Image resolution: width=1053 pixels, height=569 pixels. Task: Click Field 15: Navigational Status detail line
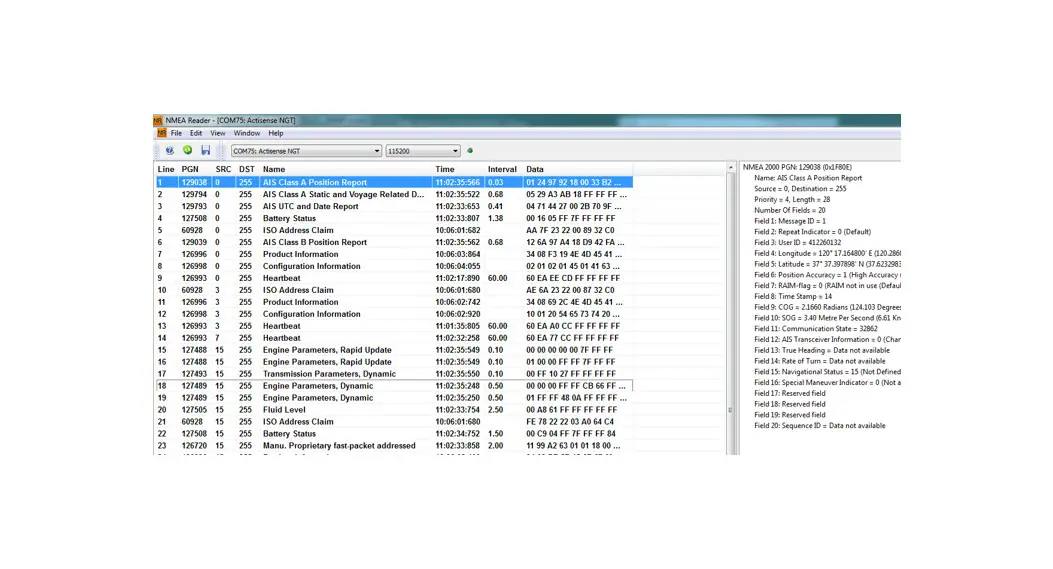click(x=827, y=371)
